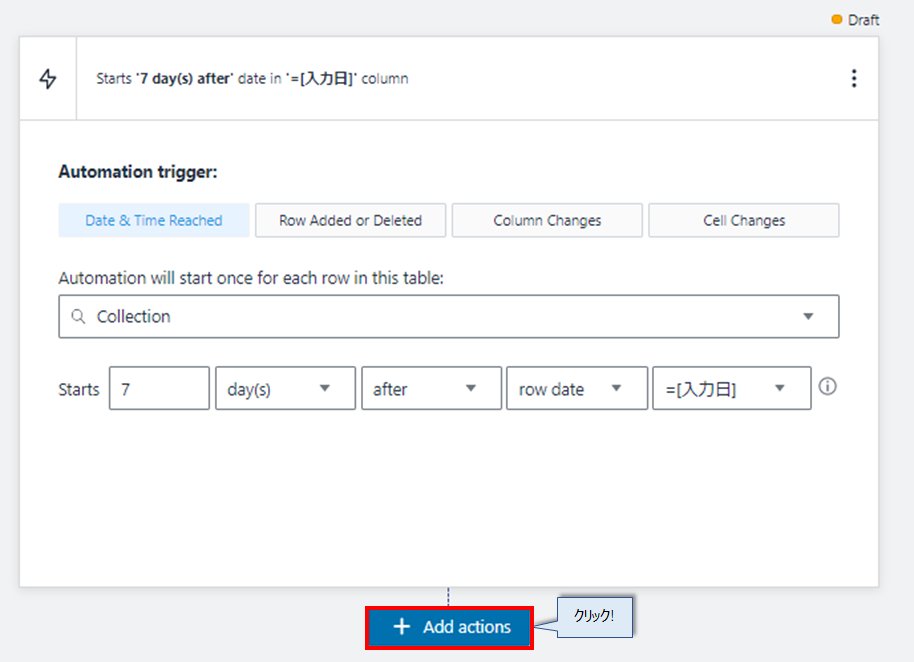Image resolution: width=914 pixels, height=662 pixels.
Task: Click the Draft status label
Action: point(864,20)
